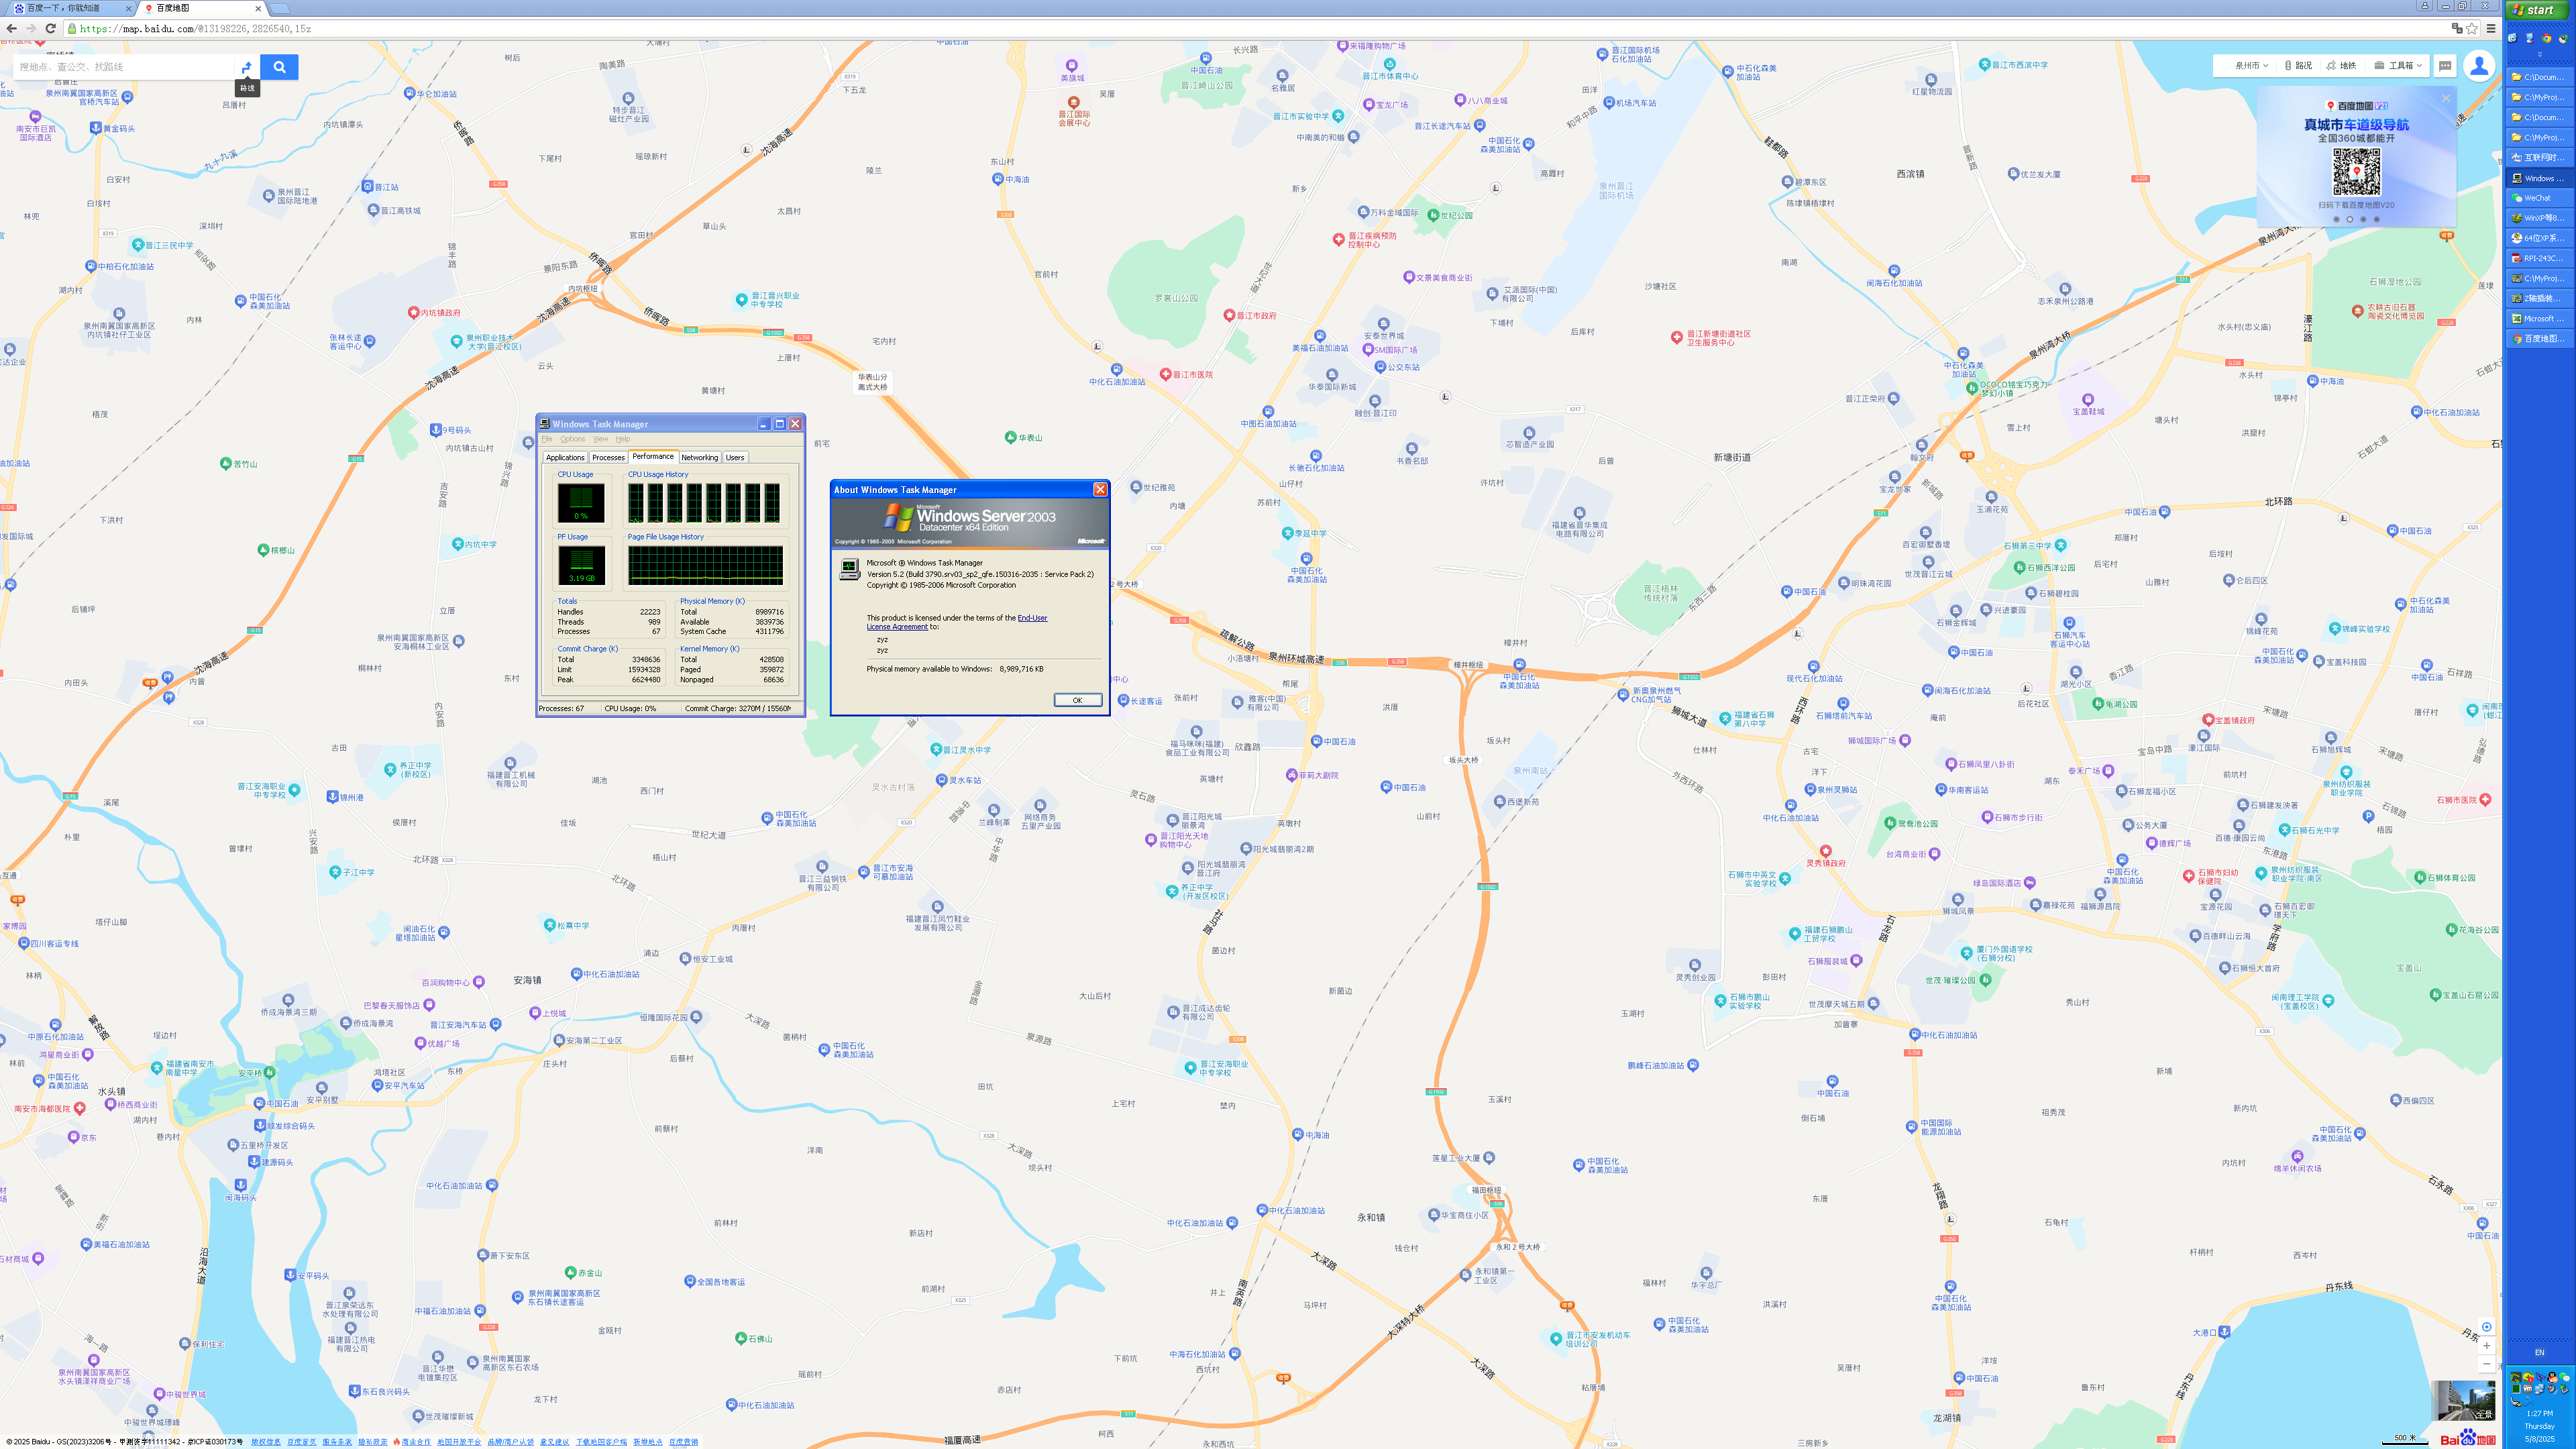
Task: Click the blue map search button
Action: click(279, 67)
